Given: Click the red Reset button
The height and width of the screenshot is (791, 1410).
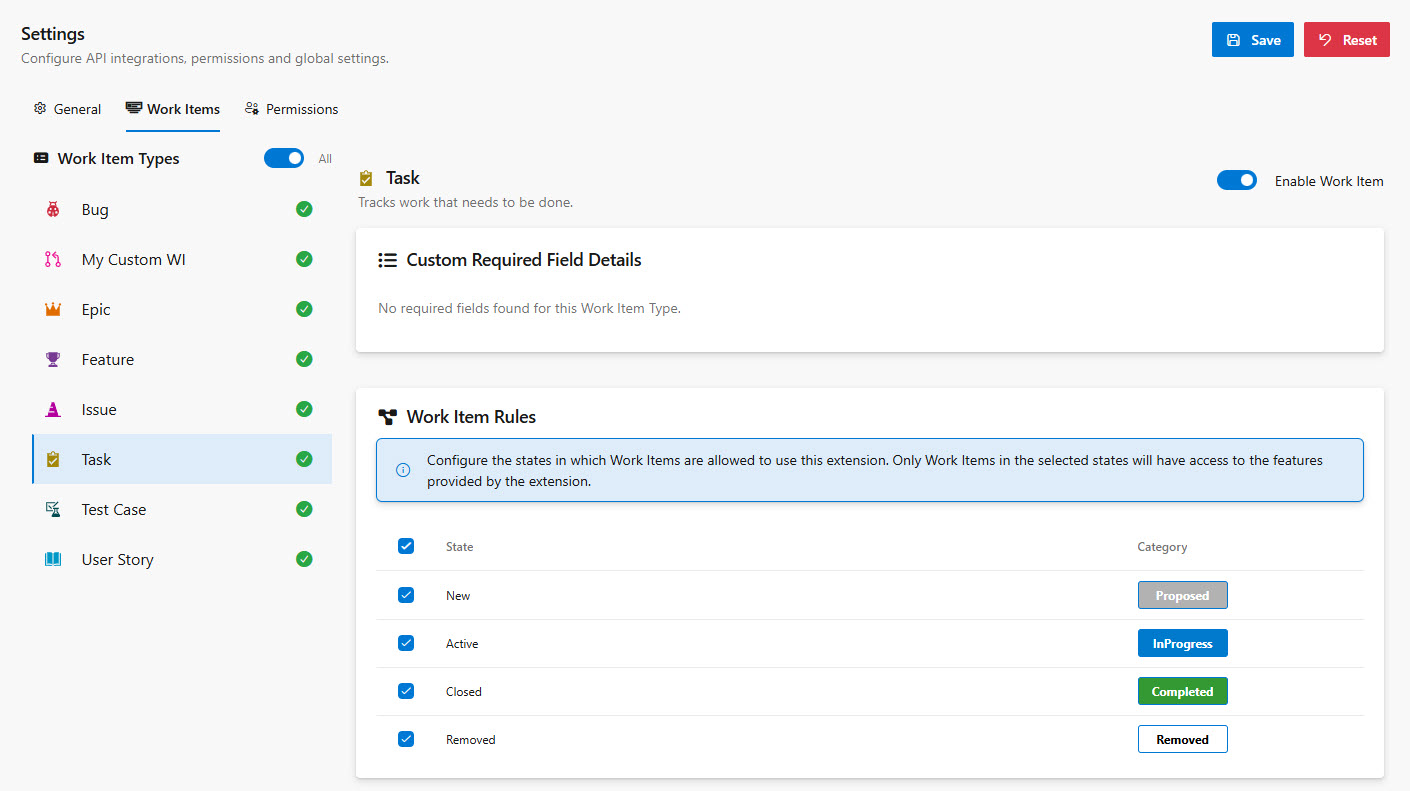Looking at the screenshot, I should click(x=1346, y=40).
